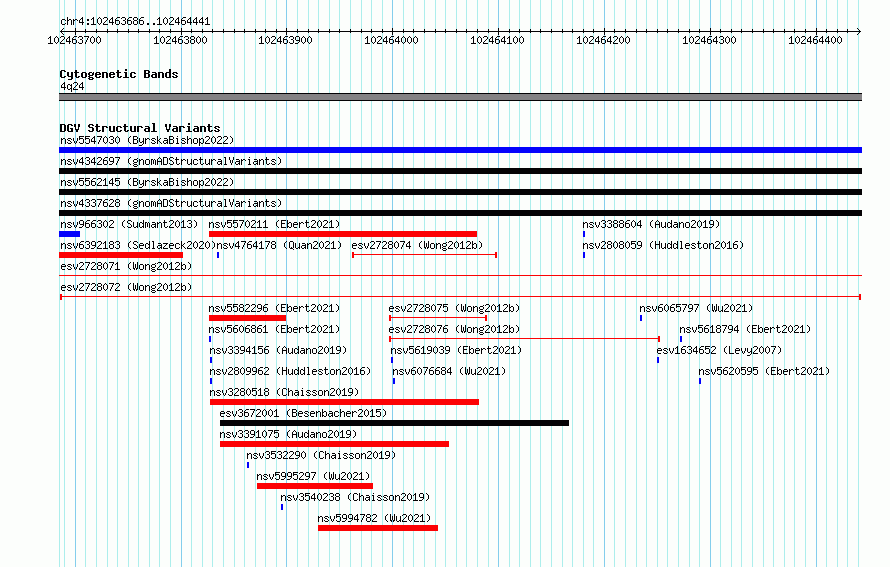Click nsv6076684 (Wu2021) label
The image size is (890, 567).
pos(449,371)
